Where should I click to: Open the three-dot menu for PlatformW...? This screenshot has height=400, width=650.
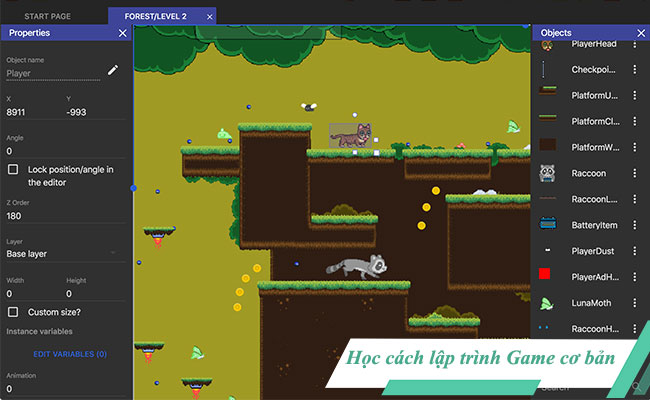[x=634, y=147]
